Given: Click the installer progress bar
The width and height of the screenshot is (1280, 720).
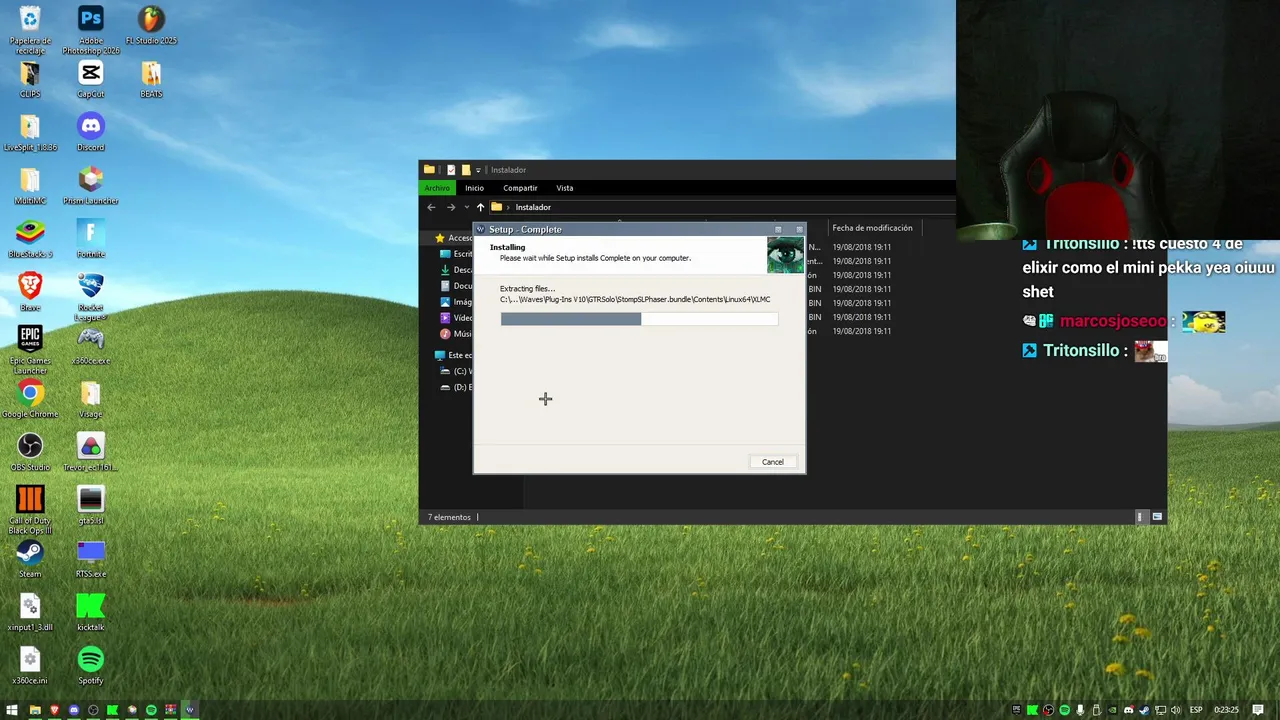Looking at the screenshot, I should (639, 319).
